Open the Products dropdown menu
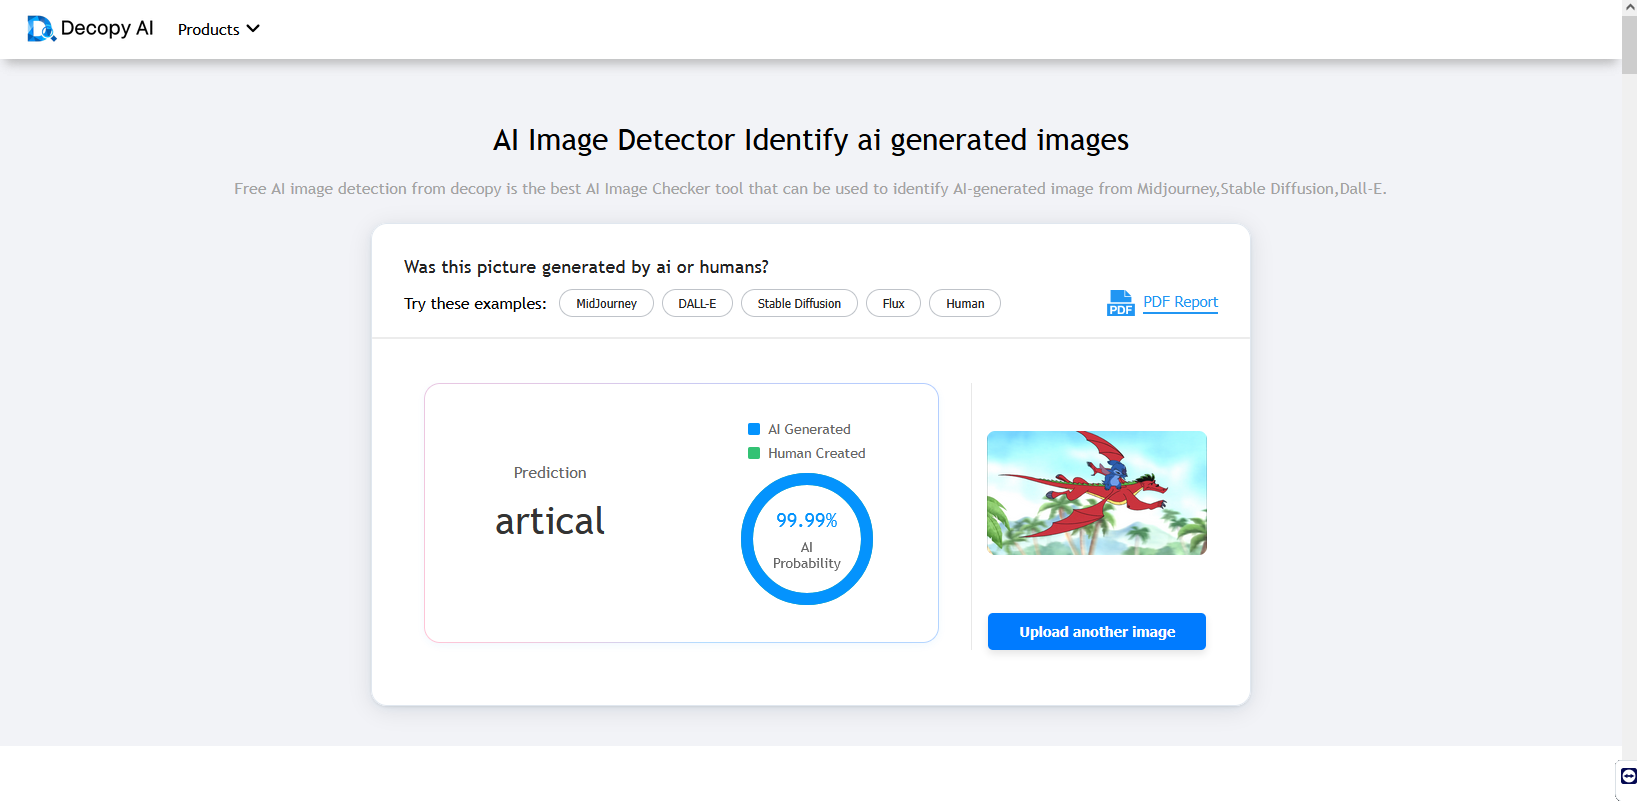The width and height of the screenshot is (1637, 801). point(218,29)
